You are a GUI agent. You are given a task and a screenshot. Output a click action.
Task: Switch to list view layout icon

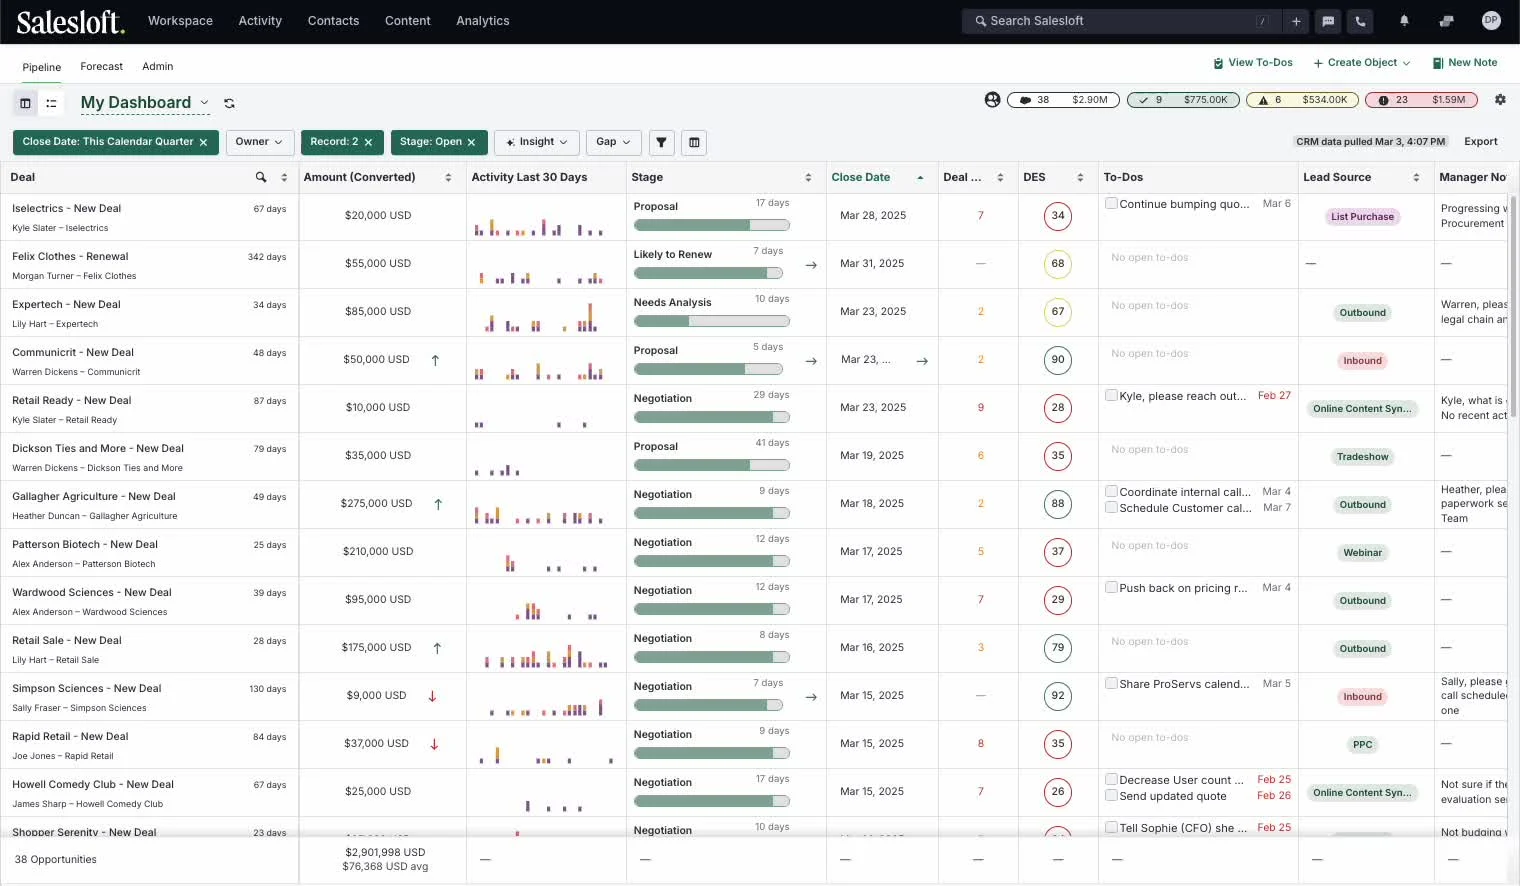52,103
